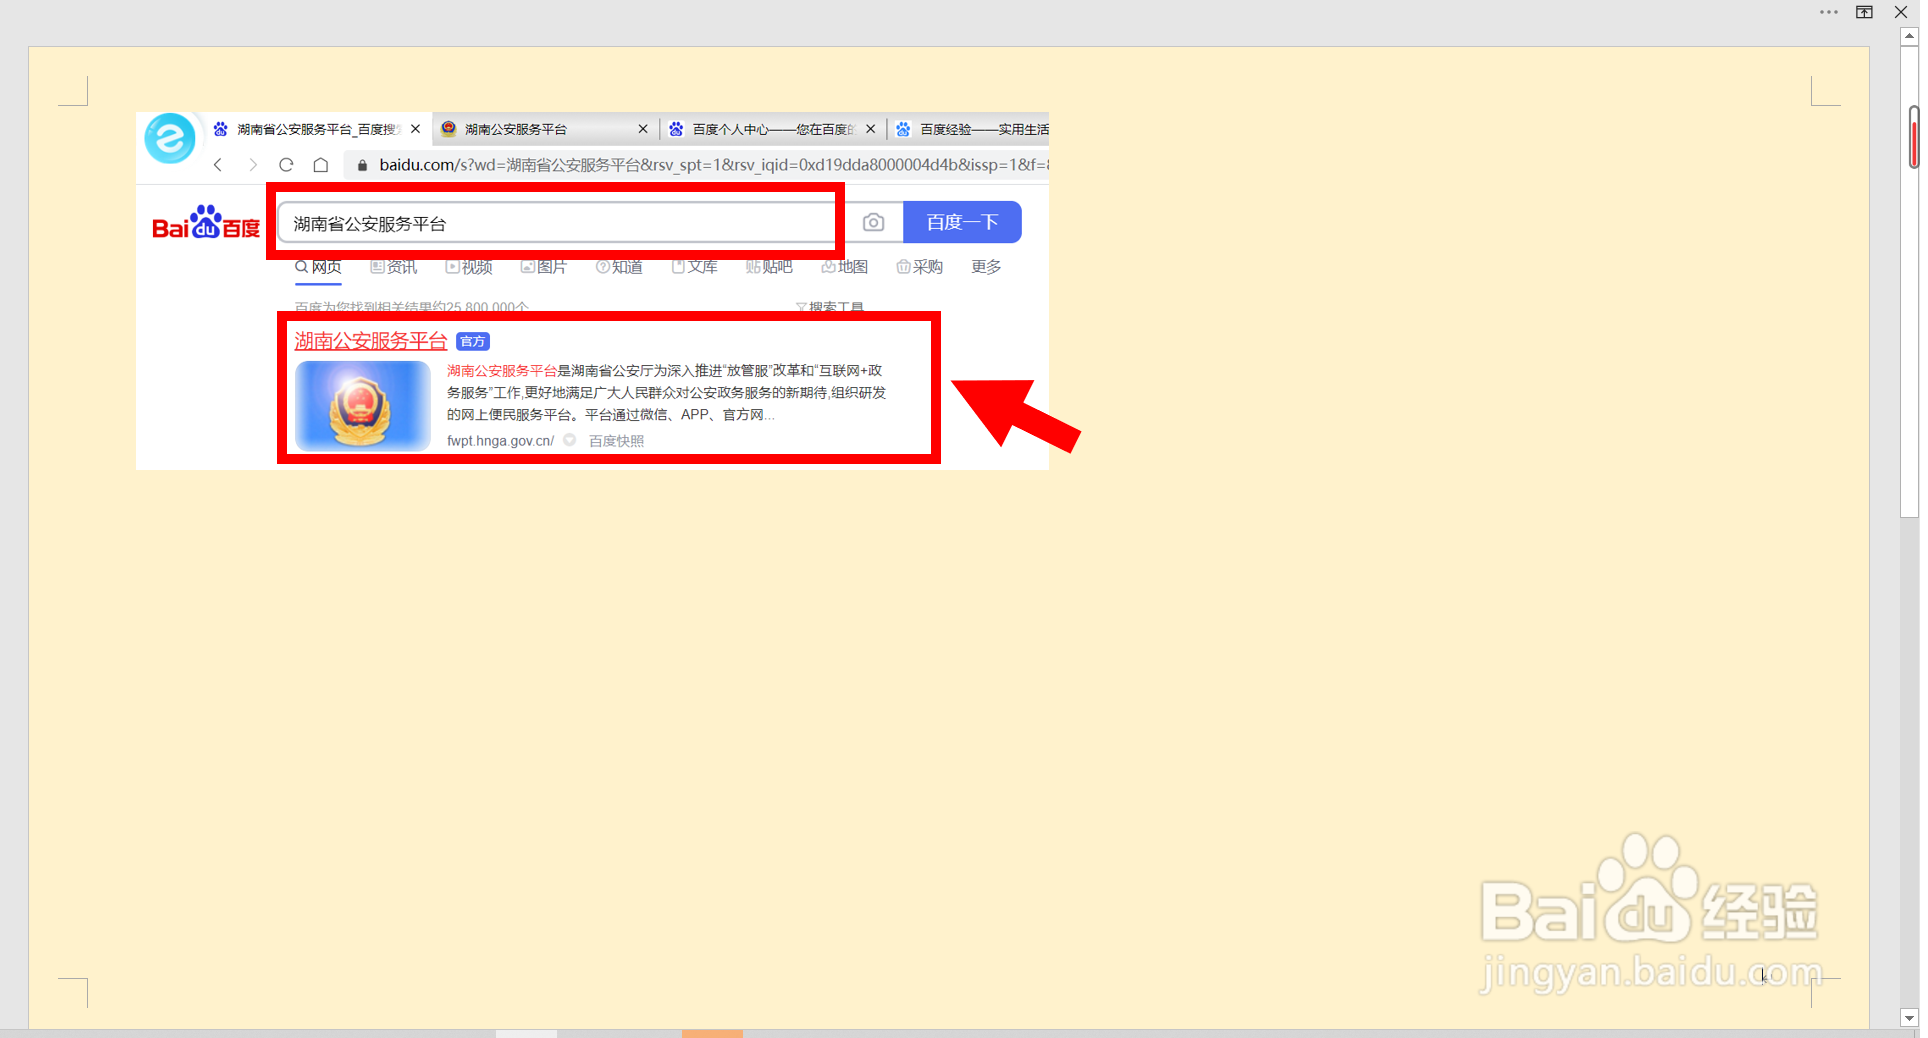1928x1038 pixels.
Task: Click the ribbon display options icon
Action: (1865, 12)
